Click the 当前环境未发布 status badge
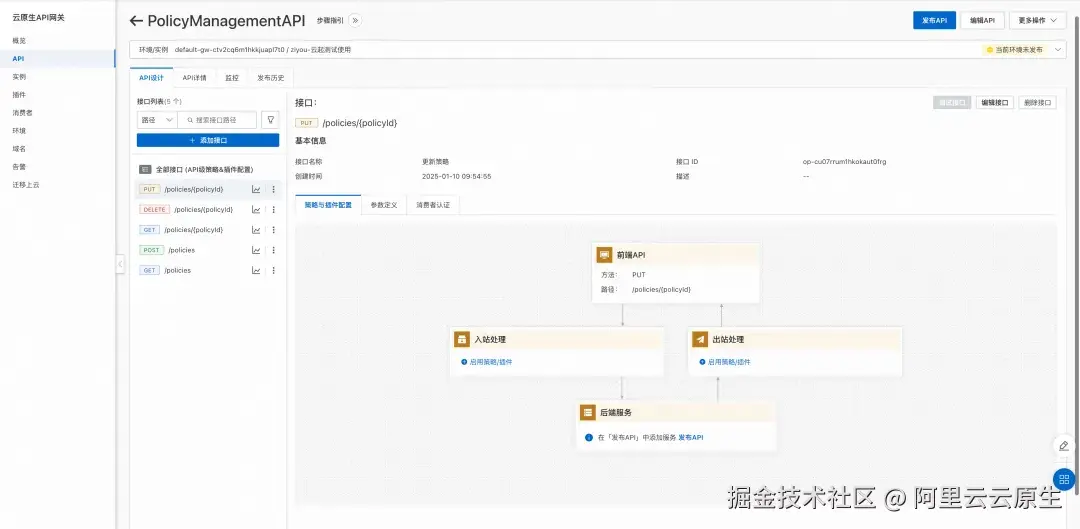 [x=1014, y=50]
